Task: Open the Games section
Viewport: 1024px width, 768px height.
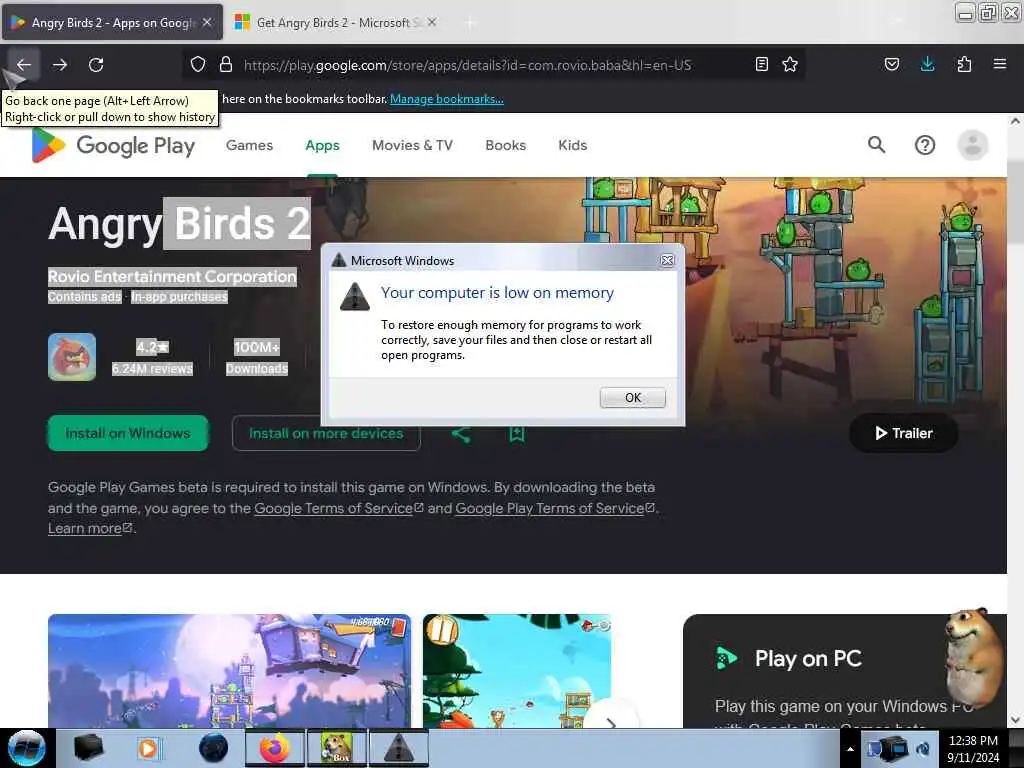Action: pos(249,145)
